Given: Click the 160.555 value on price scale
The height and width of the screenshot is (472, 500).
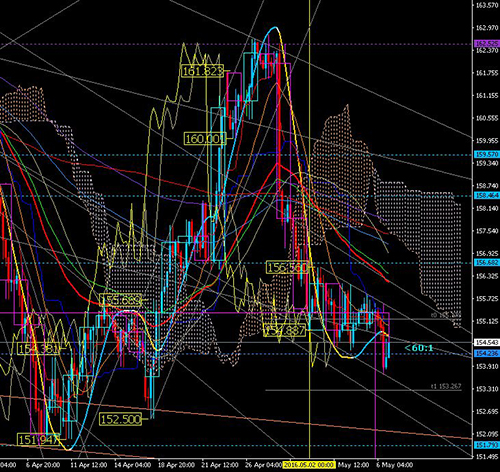Looking at the screenshot, I should pos(487,118).
